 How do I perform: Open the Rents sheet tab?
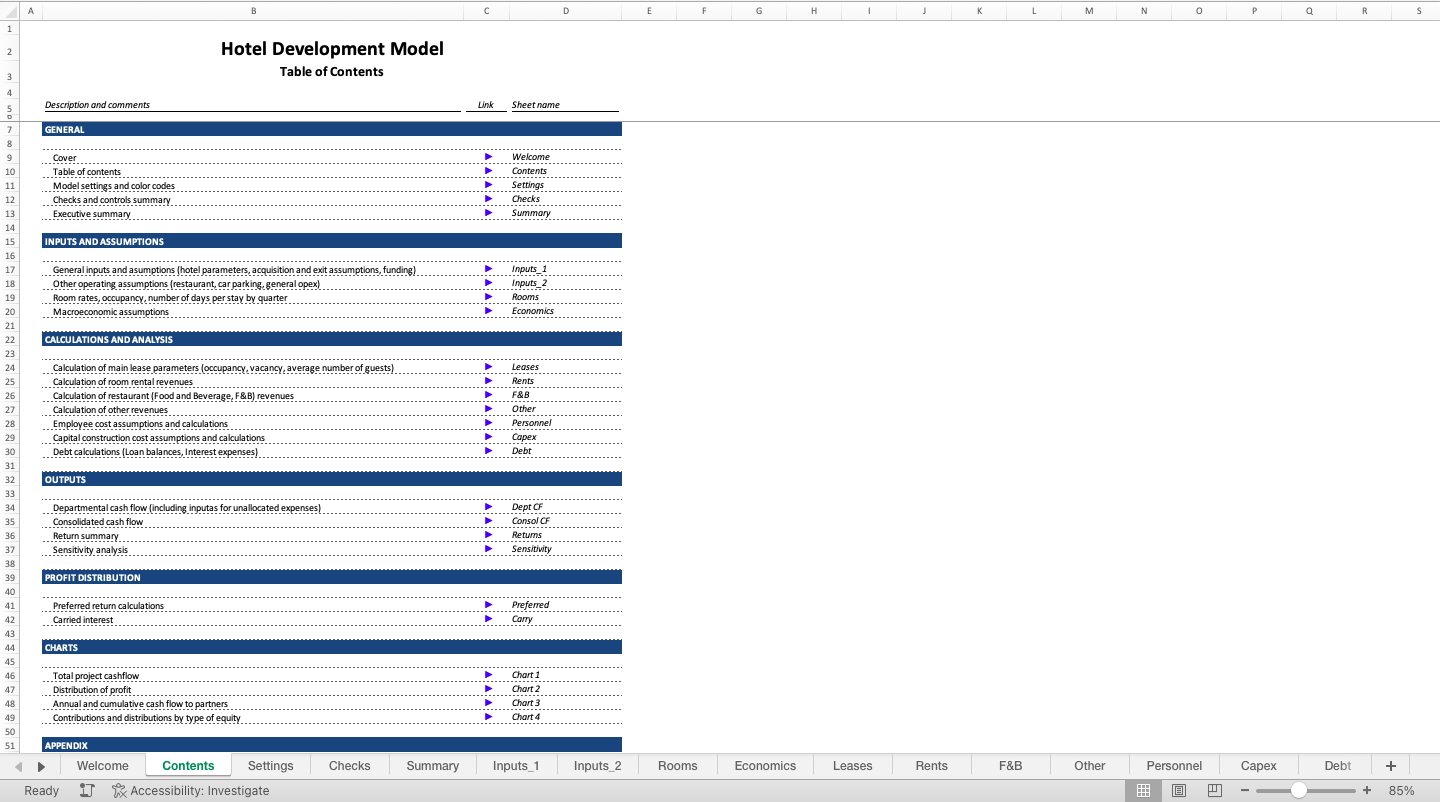tap(932, 766)
